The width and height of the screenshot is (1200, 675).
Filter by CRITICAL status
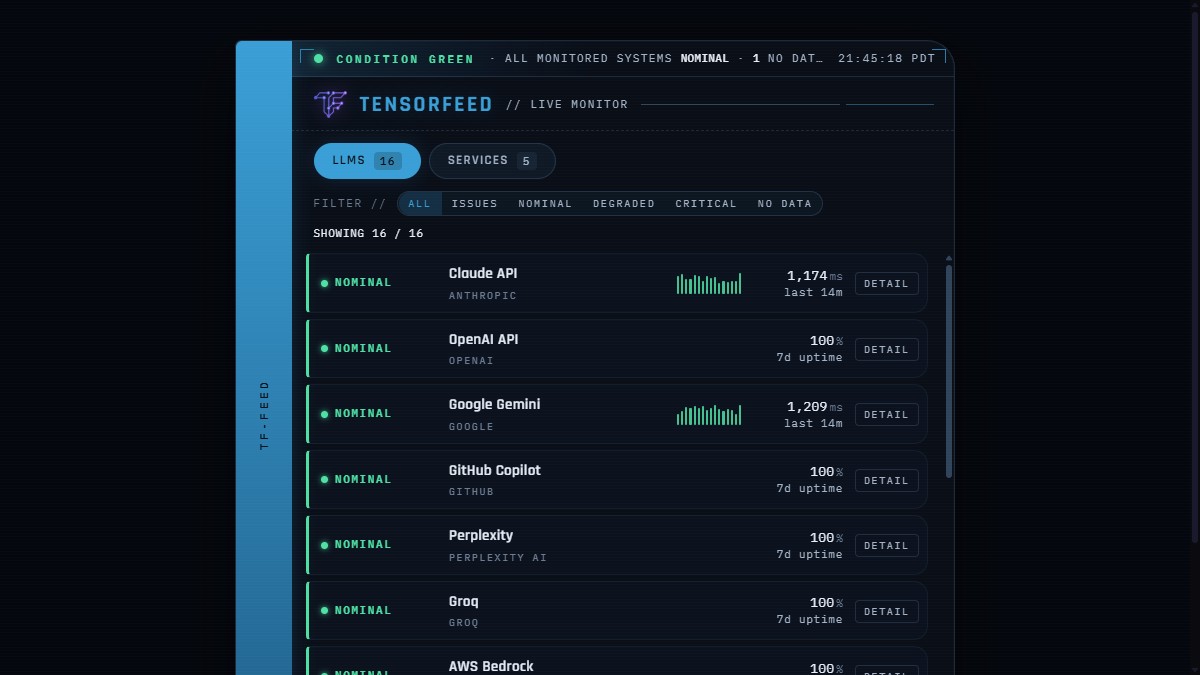coord(706,204)
